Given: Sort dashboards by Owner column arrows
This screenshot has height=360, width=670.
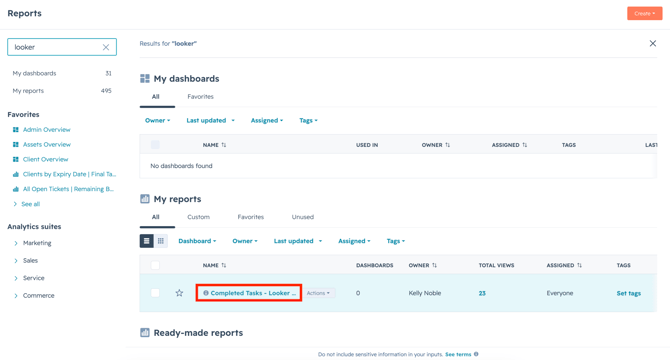Looking at the screenshot, I should pos(447,145).
